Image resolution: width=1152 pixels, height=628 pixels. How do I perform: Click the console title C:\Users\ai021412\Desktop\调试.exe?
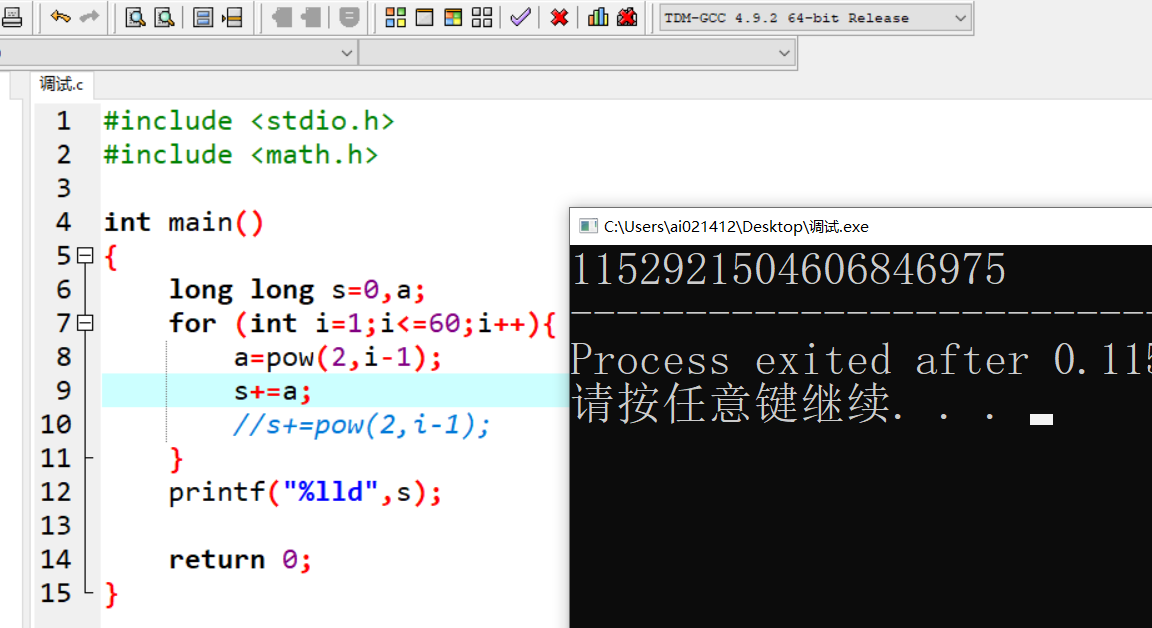point(736,227)
